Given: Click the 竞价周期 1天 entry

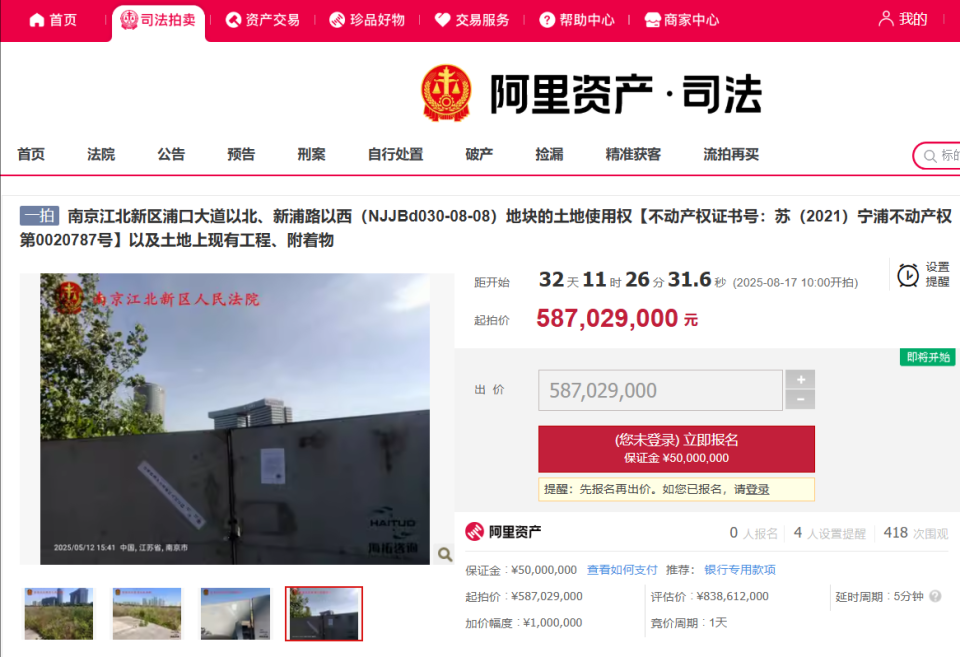Looking at the screenshot, I should pos(689,623).
